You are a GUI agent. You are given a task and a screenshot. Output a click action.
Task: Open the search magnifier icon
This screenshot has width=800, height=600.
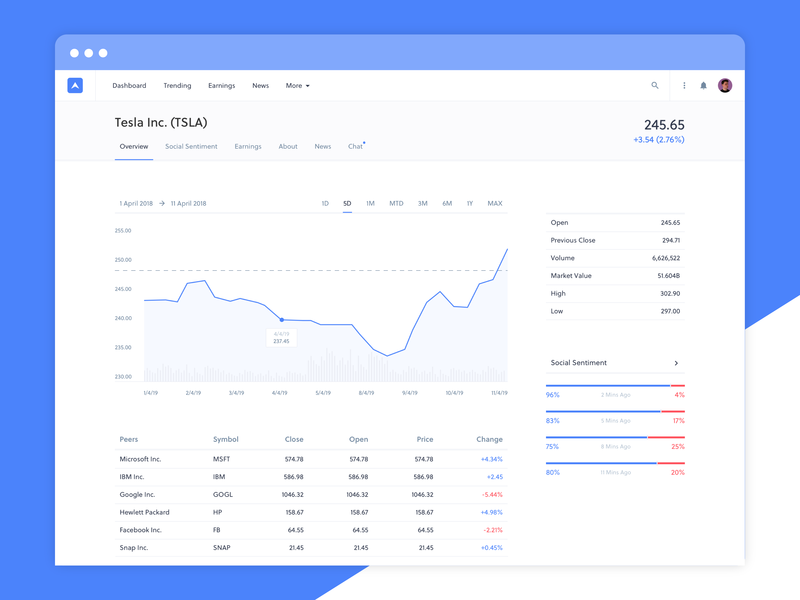[655, 85]
